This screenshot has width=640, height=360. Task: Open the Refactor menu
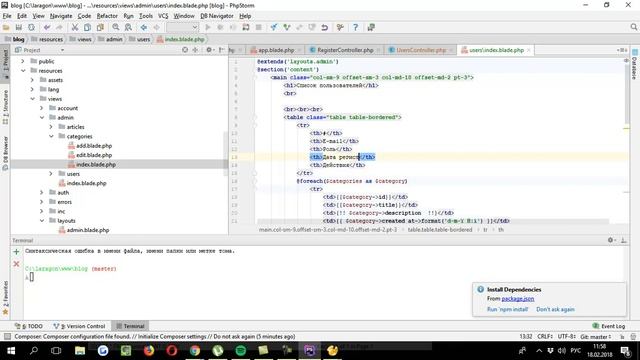pos(107,16)
